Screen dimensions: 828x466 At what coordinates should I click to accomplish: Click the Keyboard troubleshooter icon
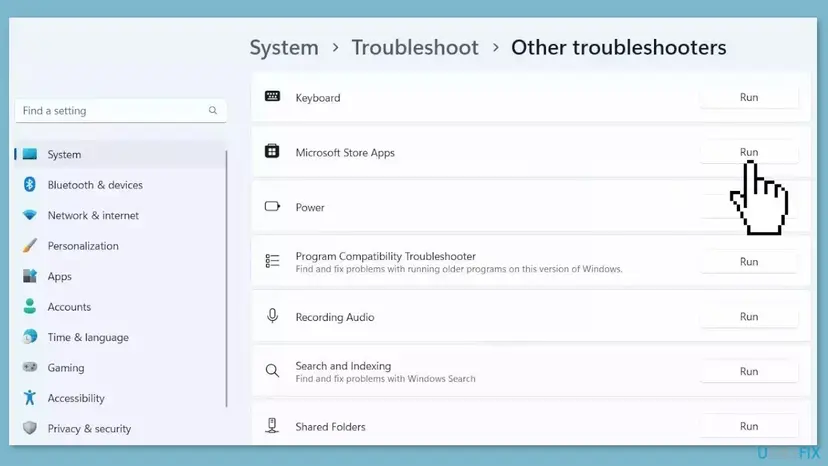(x=272, y=97)
